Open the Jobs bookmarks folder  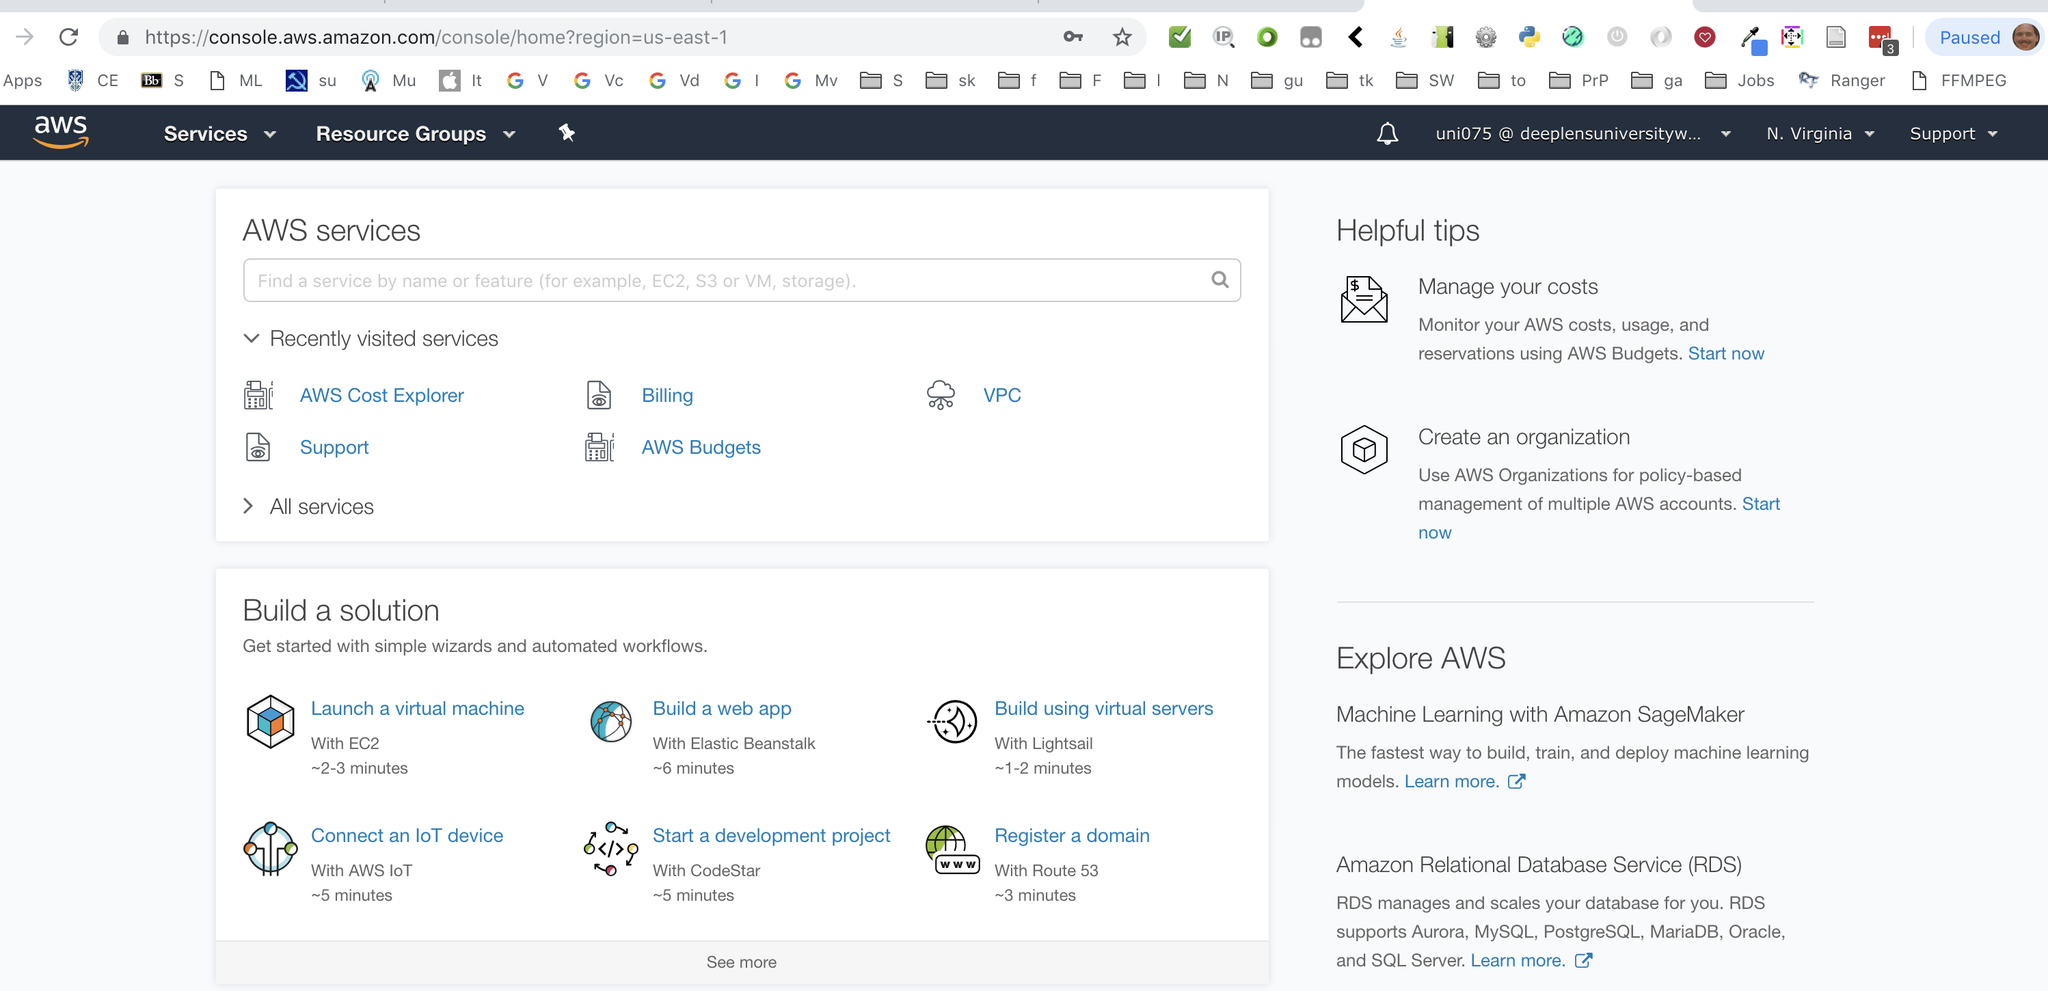point(1740,80)
